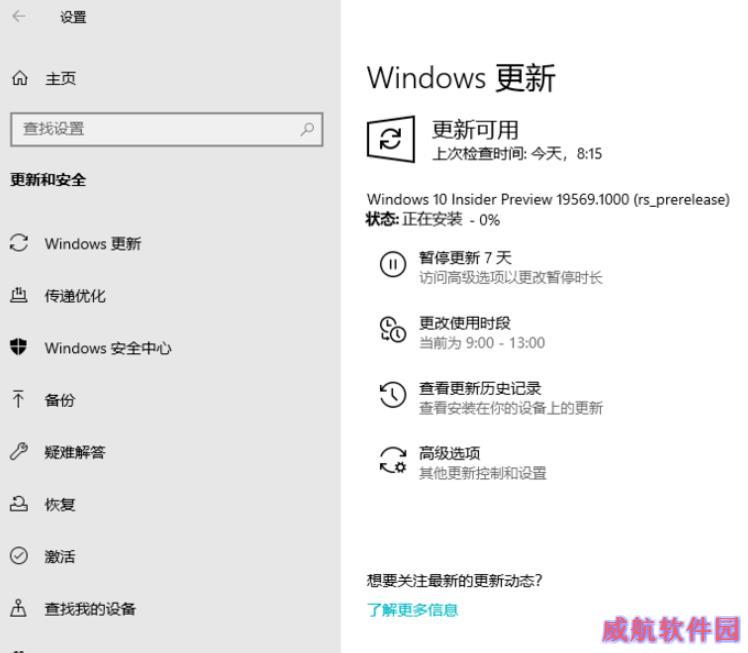
Task: Select the 传递优化 delivery icon
Action: 19,296
